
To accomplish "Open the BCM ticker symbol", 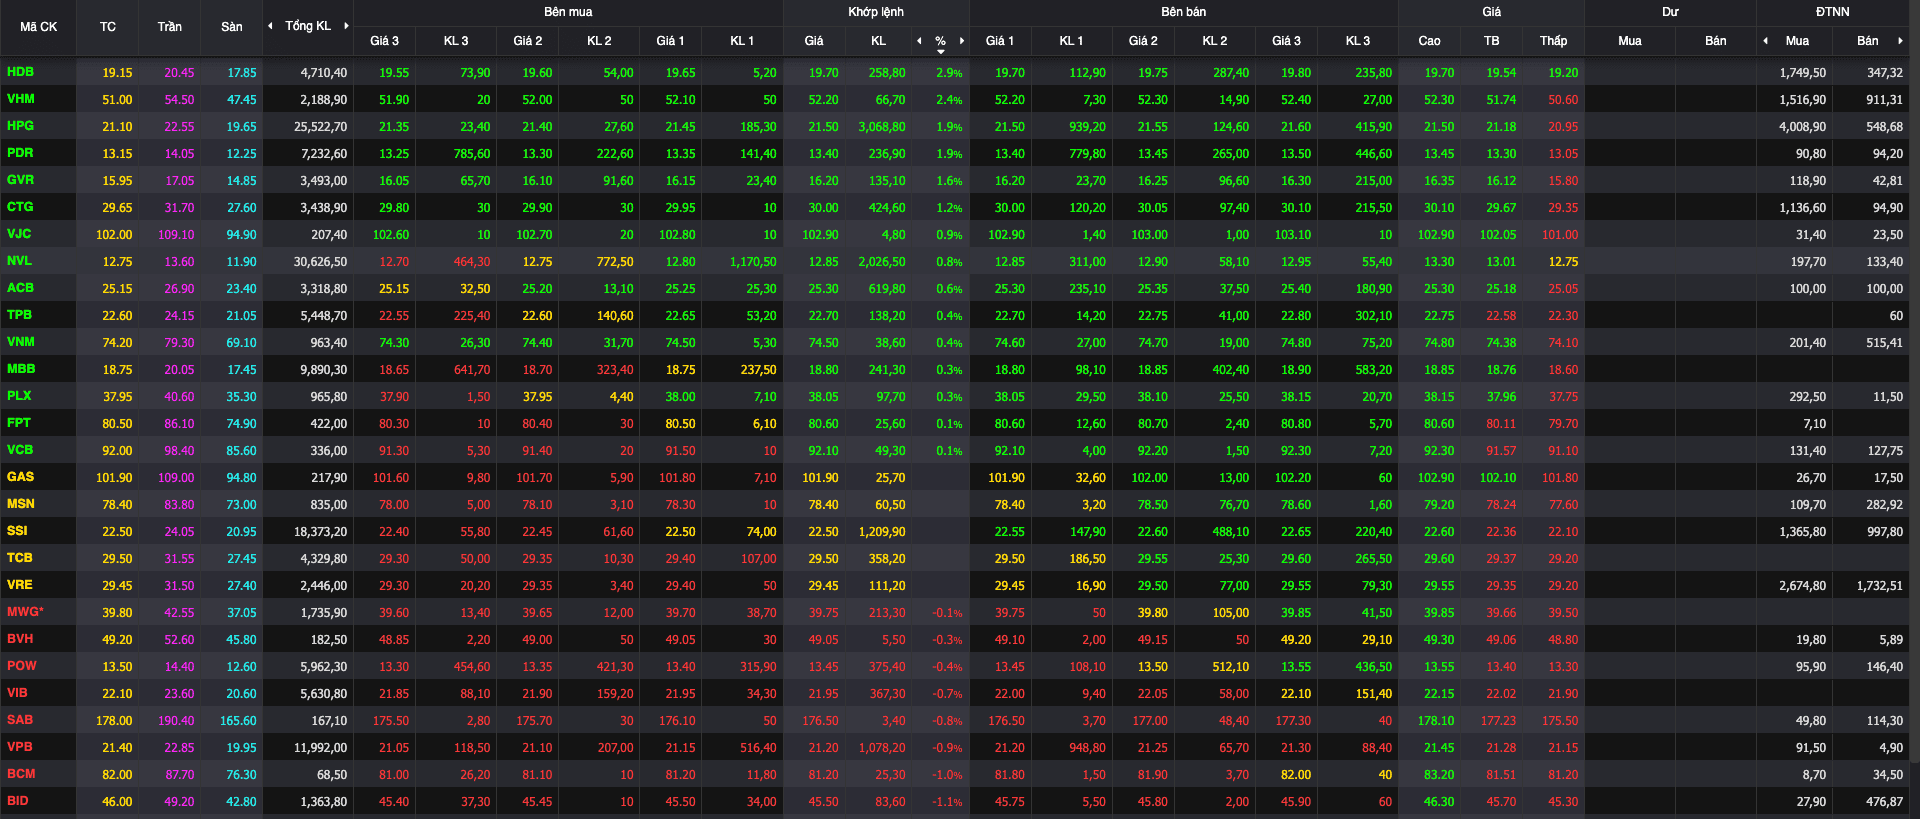I will (x=21, y=774).
